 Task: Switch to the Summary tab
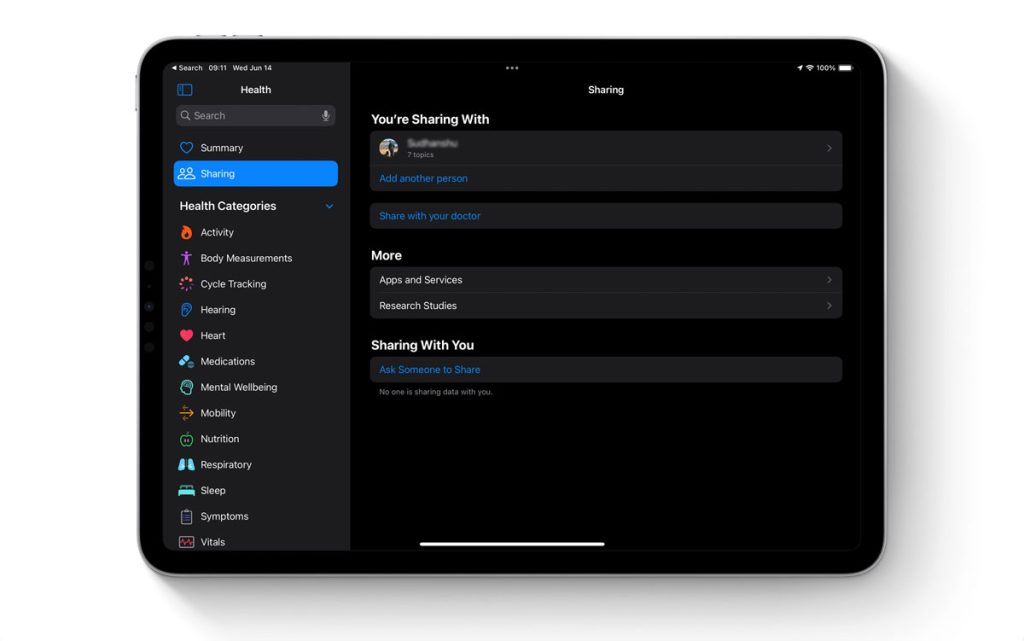point(221,148)
